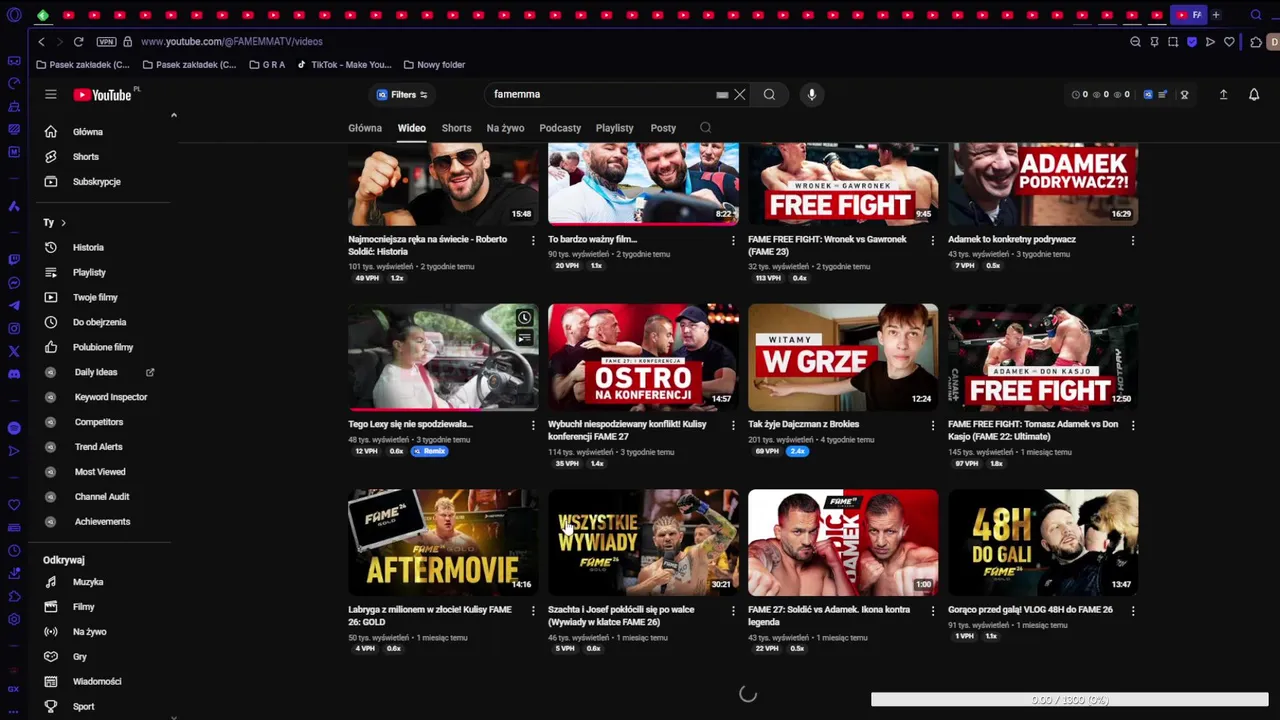Open G R A bookmark folder
The image size is (1280, 720).
point(267,64)
